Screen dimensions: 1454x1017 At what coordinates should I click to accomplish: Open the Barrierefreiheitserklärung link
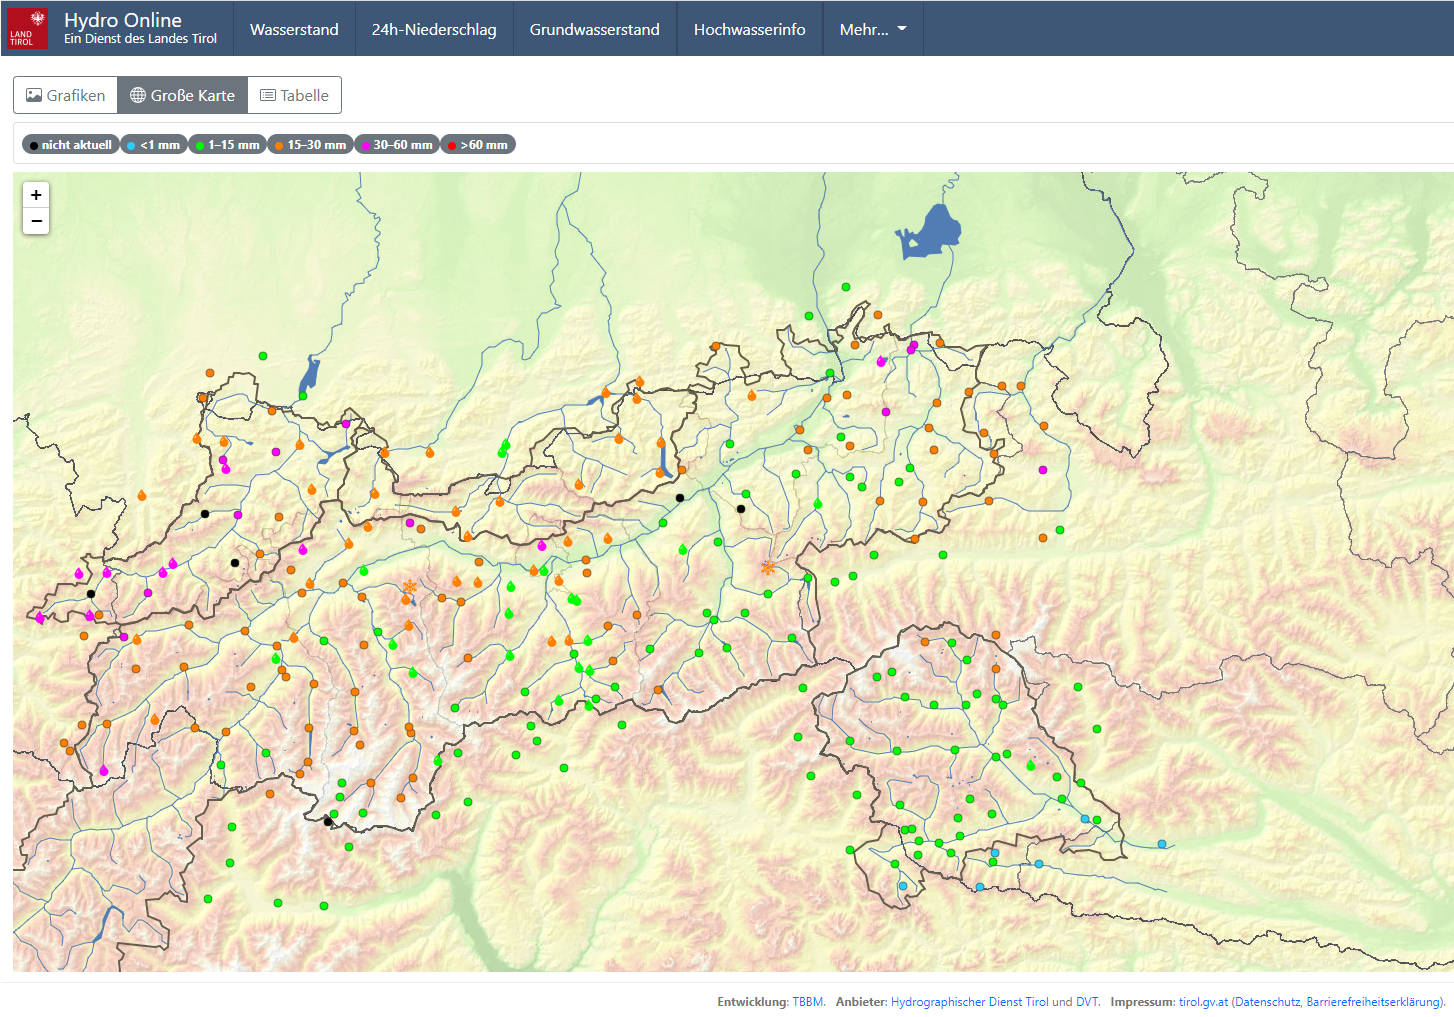(x=1374, y=1001)
